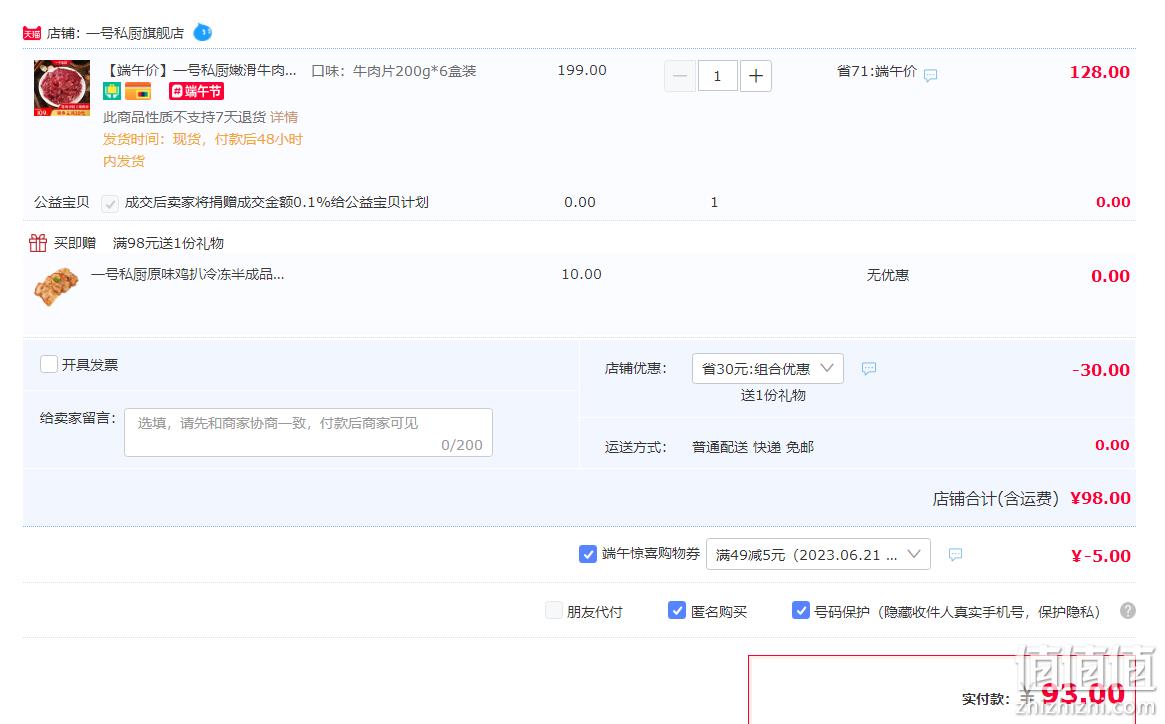The width and height of the screenshot is (1165, 724).
Task: Click the 满98元送1份礼物 promotion text
Action: (169, 243)
